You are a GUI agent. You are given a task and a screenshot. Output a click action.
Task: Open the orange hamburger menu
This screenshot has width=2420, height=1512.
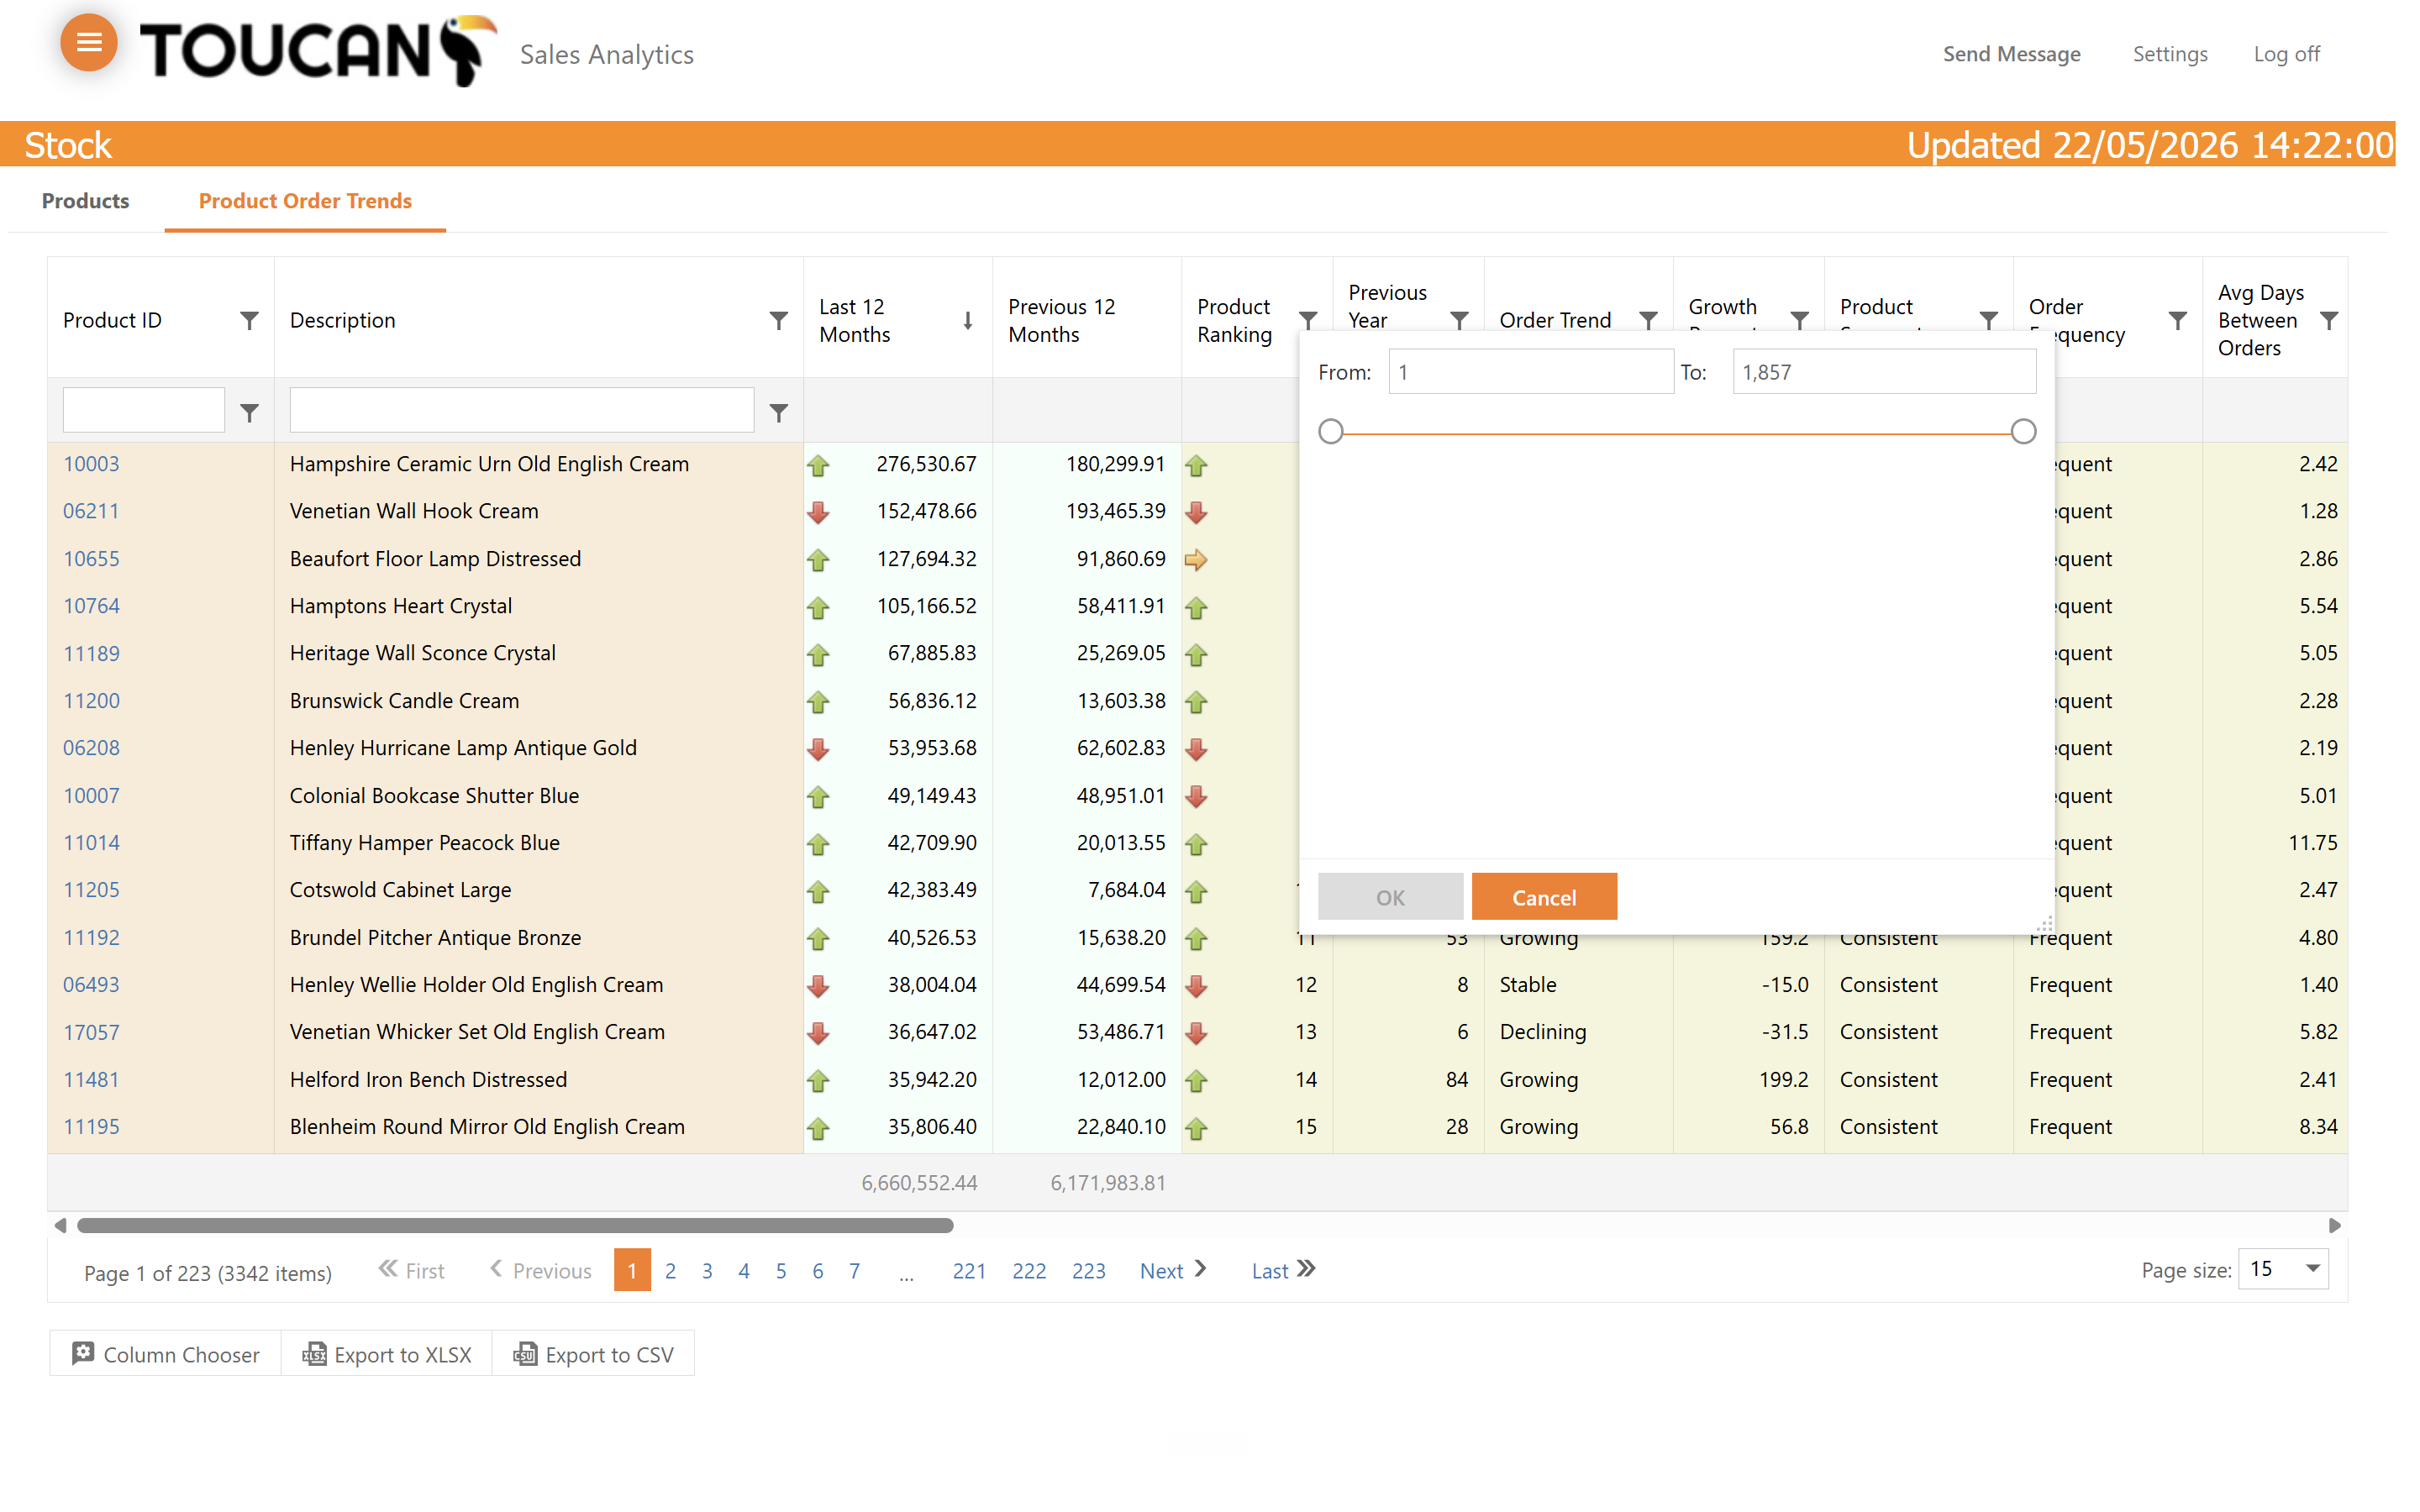(x=89, y=43)
